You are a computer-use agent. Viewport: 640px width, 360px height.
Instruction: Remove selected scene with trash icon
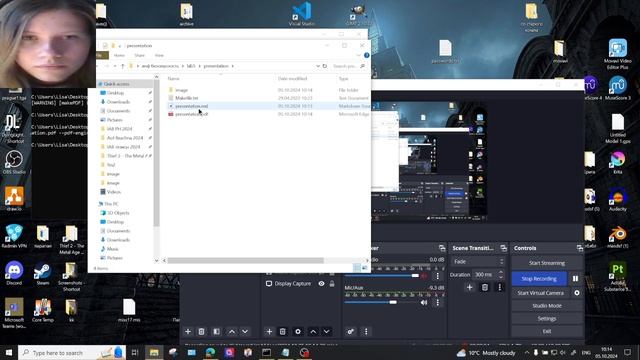(x=201, y=331)
